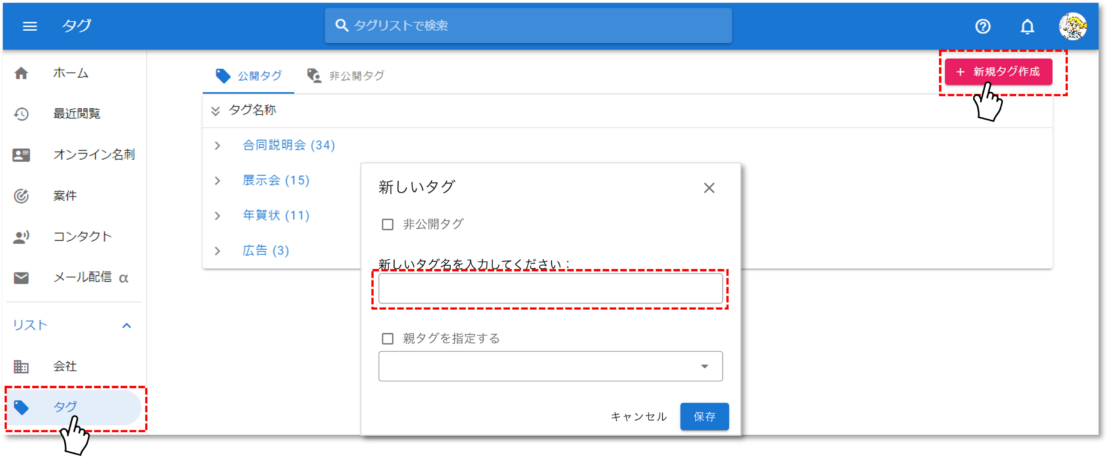Click the 非公開タグ tab lock-tag icon
Viewport: 1108px width, 457px height.
coord(314,76)
